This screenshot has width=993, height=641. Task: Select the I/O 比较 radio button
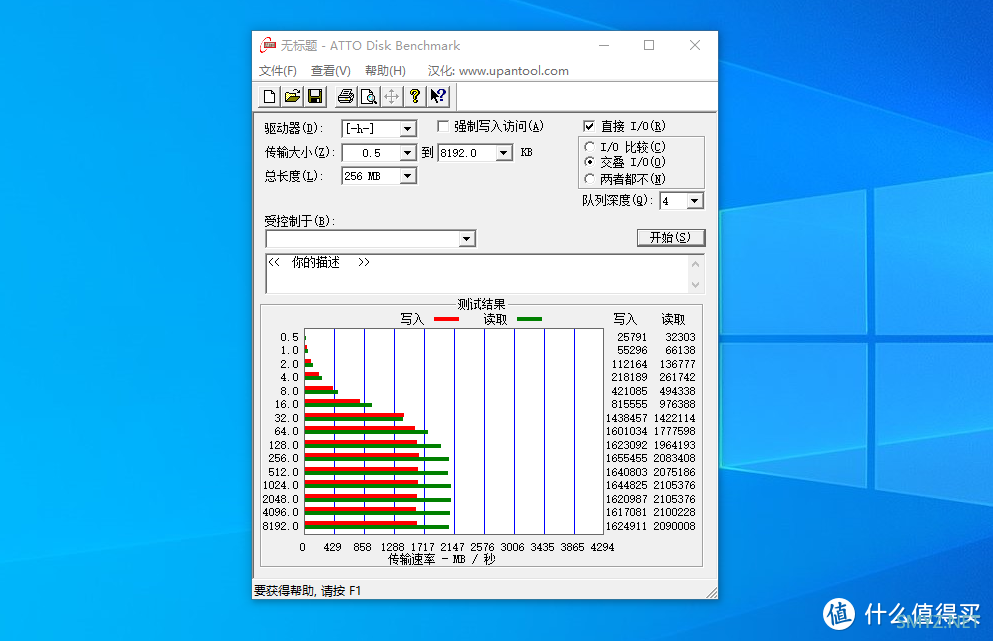(590, 147)
